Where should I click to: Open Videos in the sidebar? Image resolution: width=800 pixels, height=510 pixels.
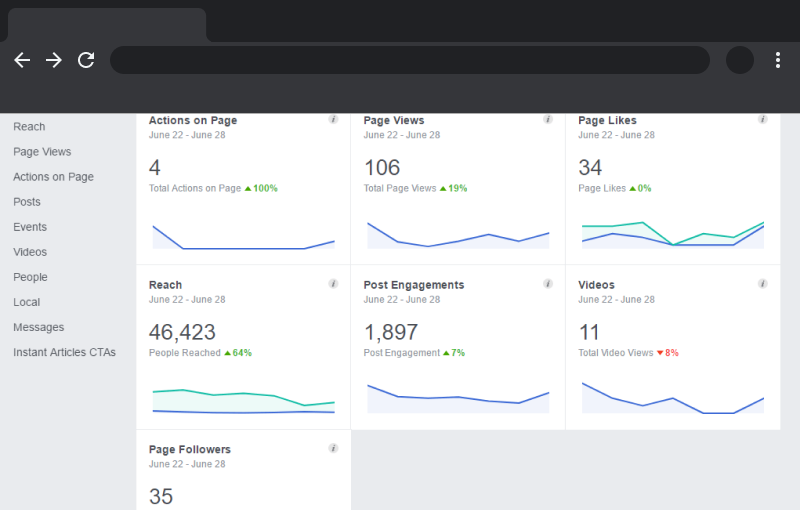click(x=30, y=251)
